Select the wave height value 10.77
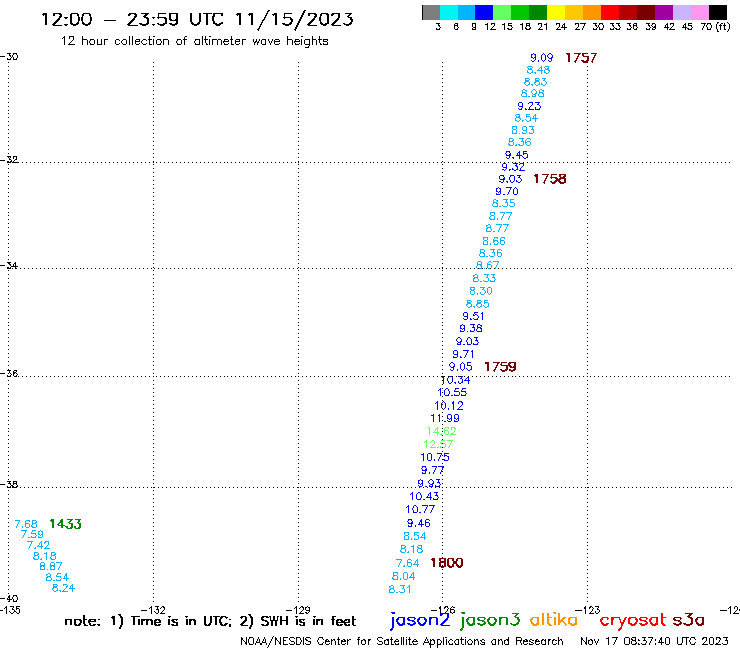Screen dimensions: 740x650 click(x=420, y=509)
